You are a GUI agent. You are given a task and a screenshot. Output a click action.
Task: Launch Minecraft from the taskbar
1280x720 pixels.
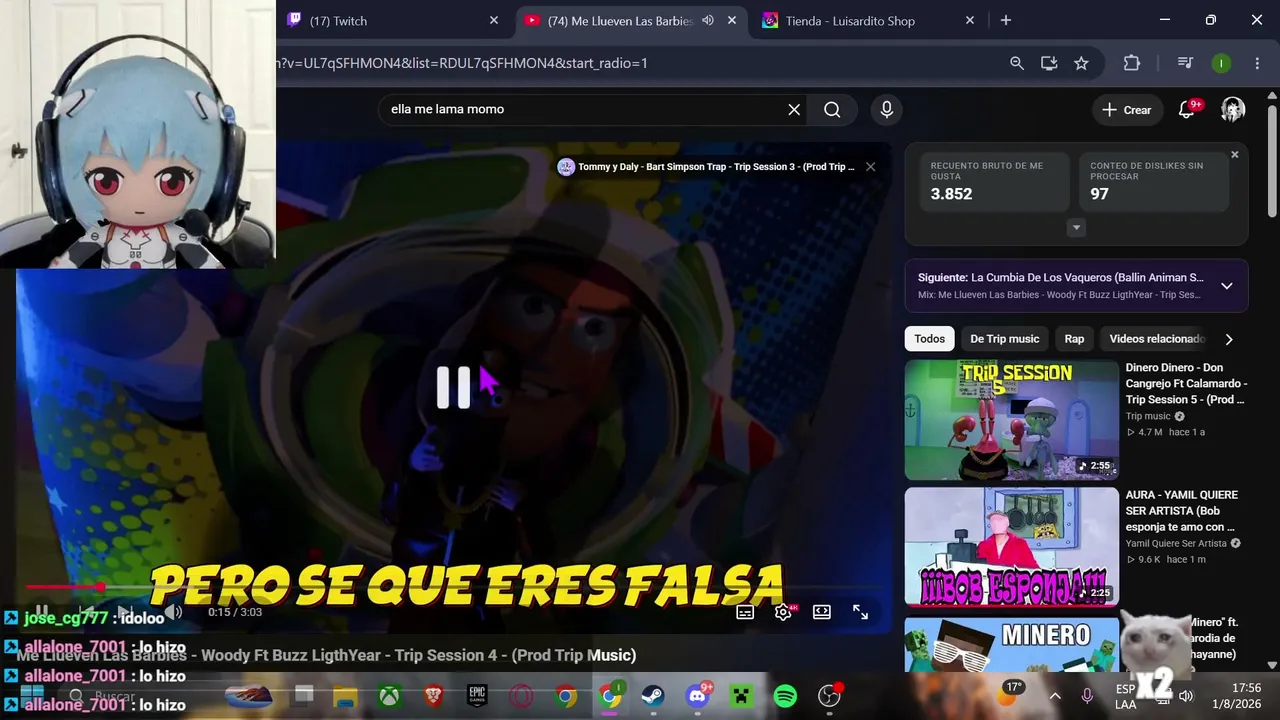coord(741,696)
